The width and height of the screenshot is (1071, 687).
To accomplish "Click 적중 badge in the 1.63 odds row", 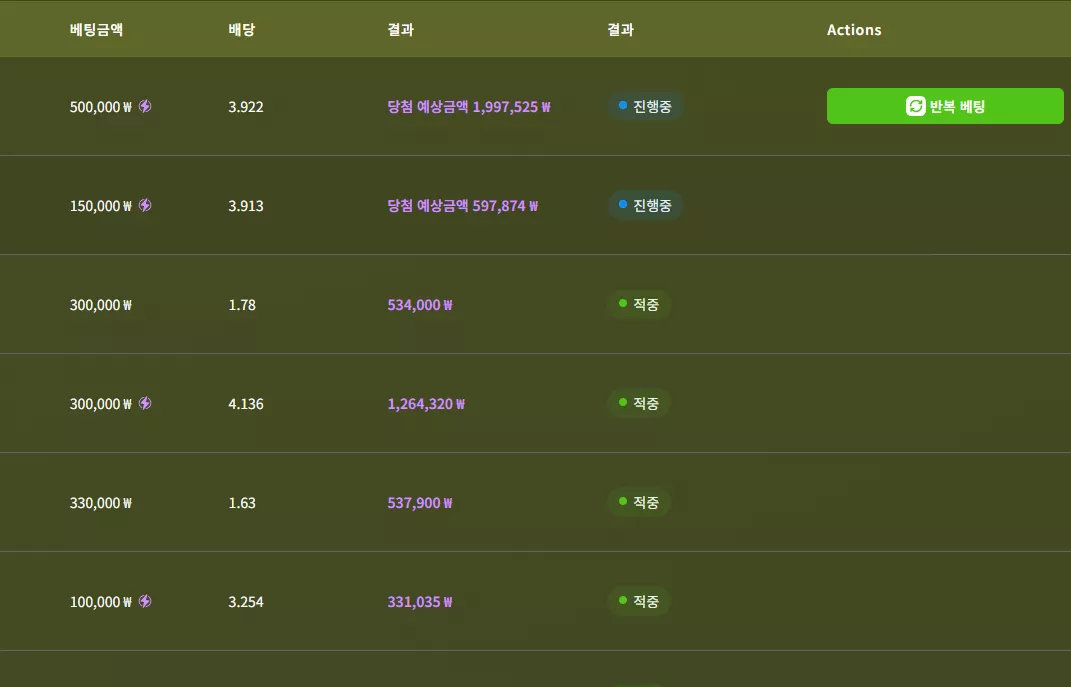I will 639,502.
